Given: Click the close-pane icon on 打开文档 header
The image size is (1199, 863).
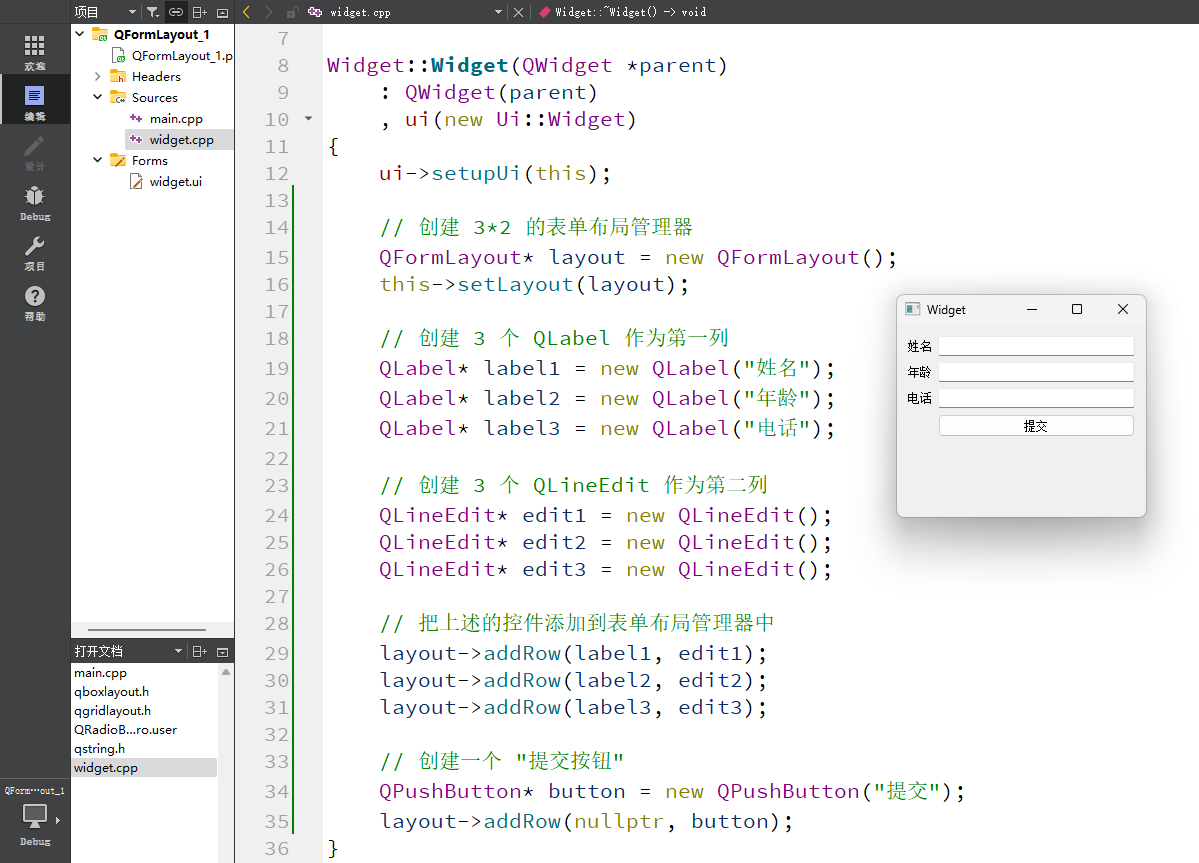Looking at the screenshot, I should [222, 650].
